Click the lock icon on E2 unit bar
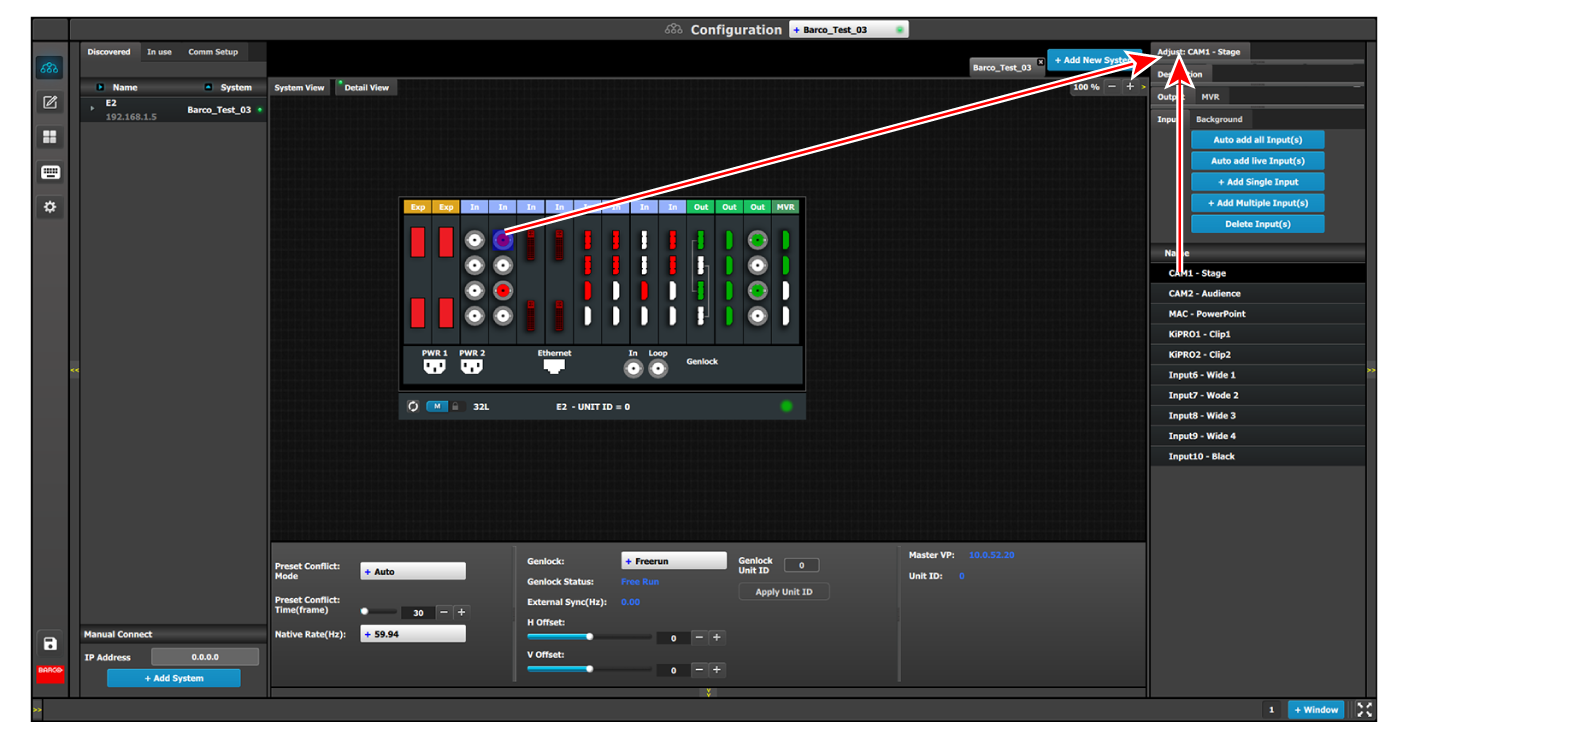1575x738 pixels. pyautogui.click(x=456, y=406)
